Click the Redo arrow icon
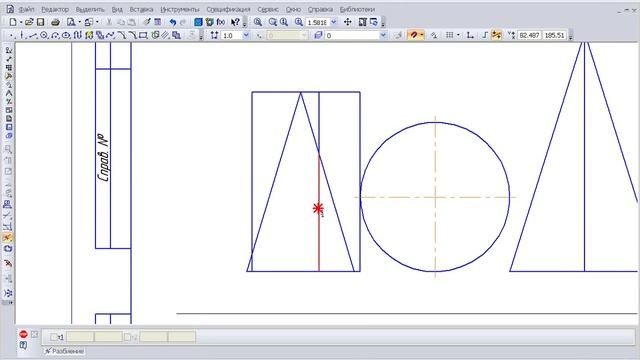This screenshot has height=360, width=640. click(183, 22)
